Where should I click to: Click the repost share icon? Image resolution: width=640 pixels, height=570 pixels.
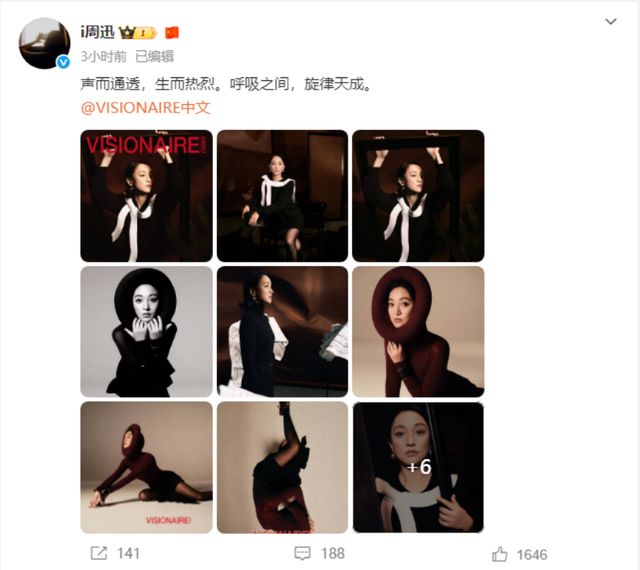[98, 553]
